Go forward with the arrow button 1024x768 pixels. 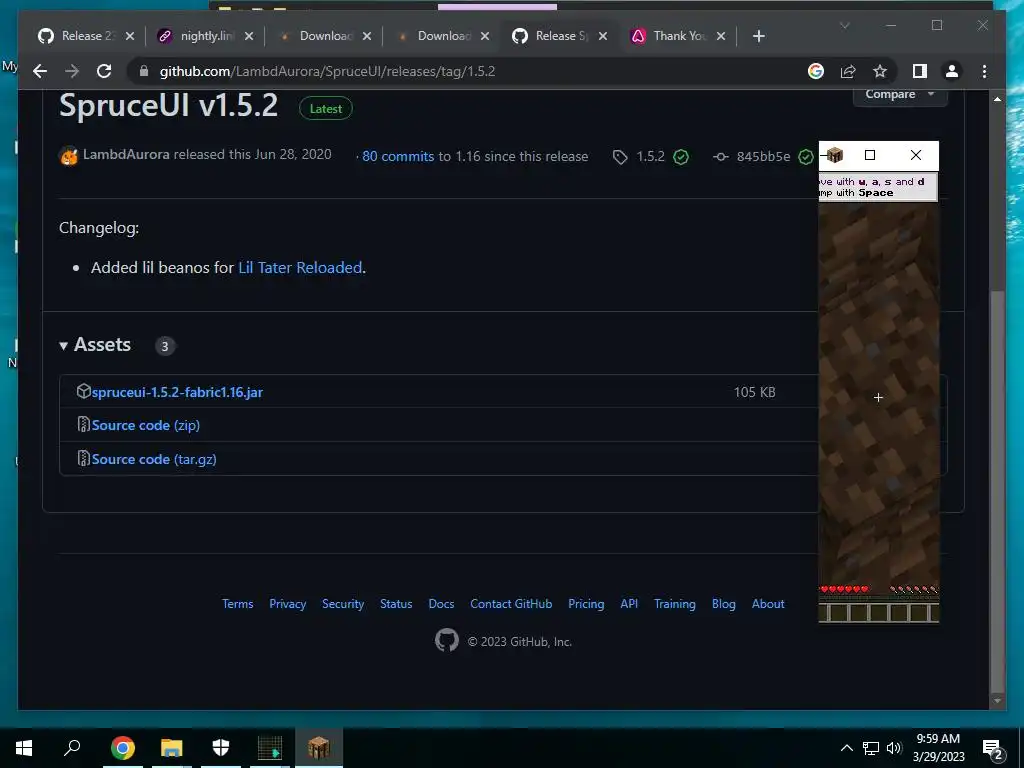click(72, 71)
